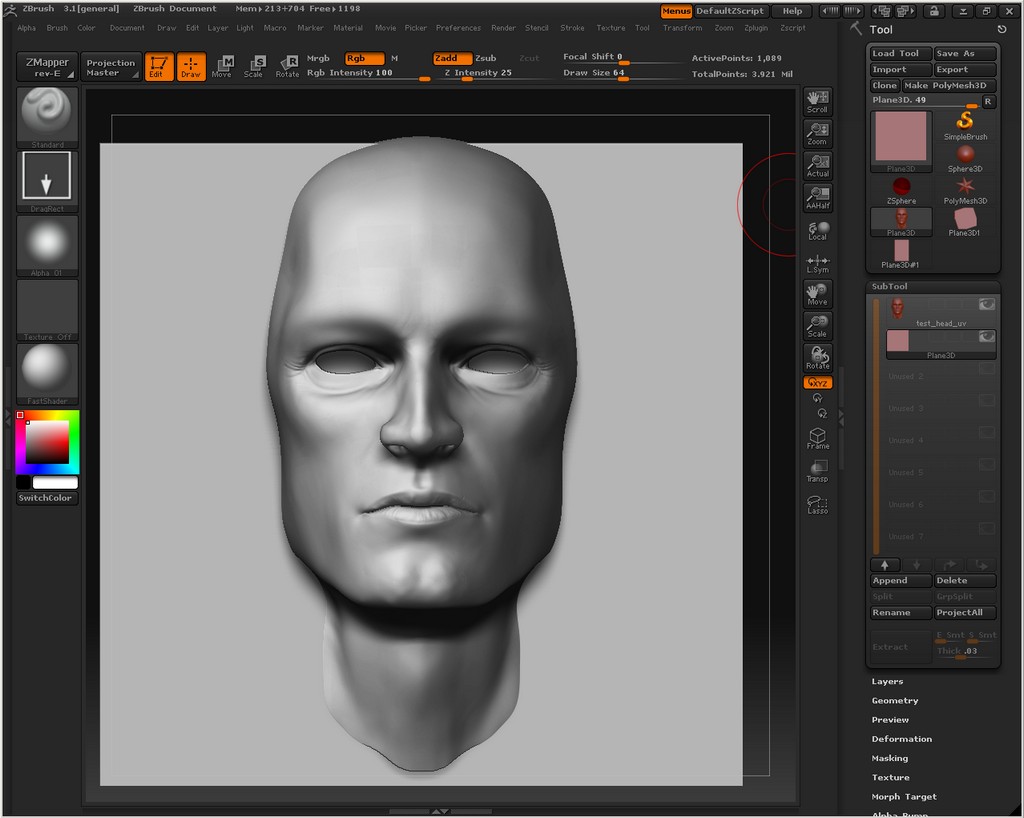Open the Stroke menu
The width and height of the screenshot is (1024, 818).
tap(572, 28)
